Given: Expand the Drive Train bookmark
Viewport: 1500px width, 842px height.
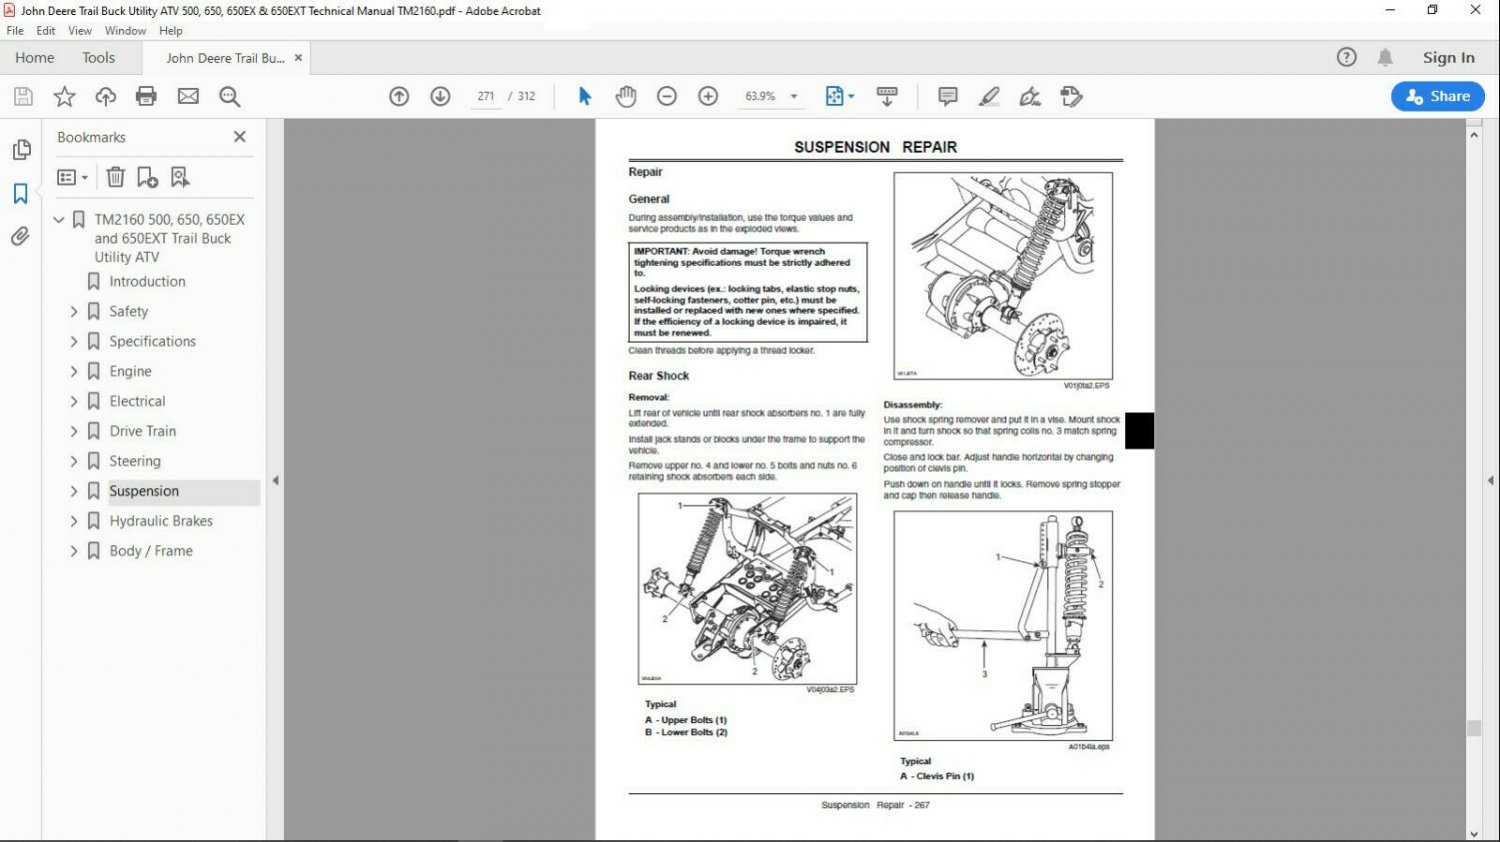Looking at the screenshot, I should [74, 431].
